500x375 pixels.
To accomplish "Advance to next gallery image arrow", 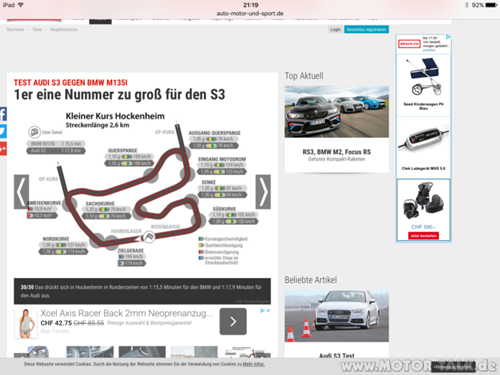I will 263,192.
